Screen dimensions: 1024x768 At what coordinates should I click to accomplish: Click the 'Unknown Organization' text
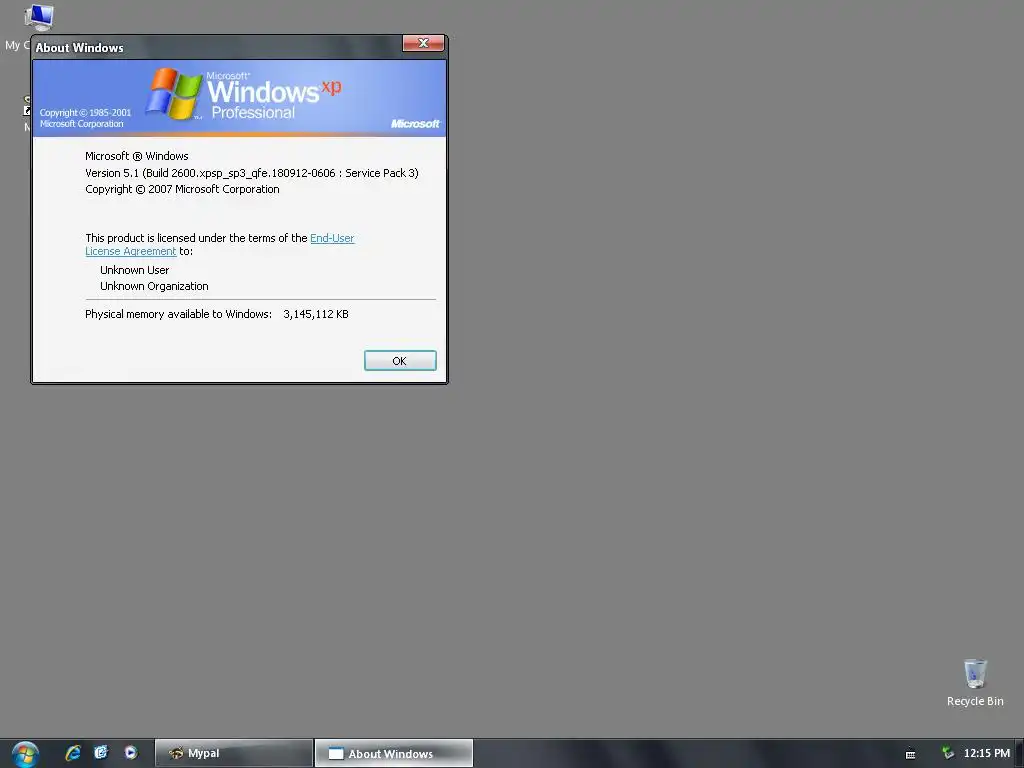154,286
